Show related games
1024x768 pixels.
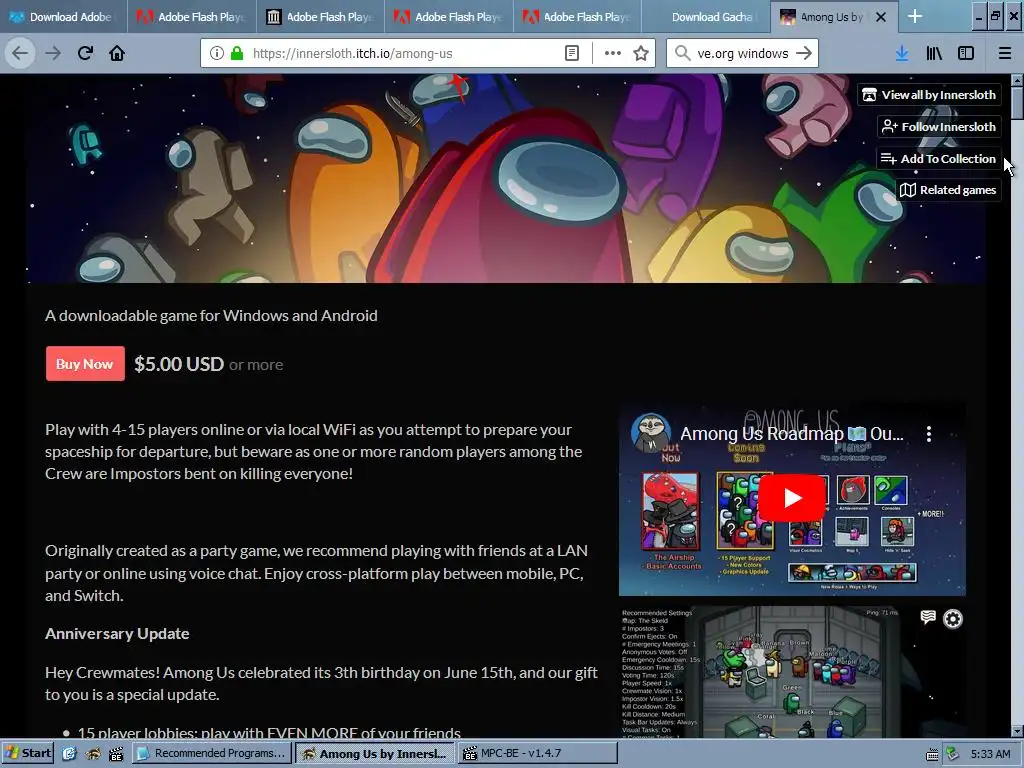coord(948,190)
